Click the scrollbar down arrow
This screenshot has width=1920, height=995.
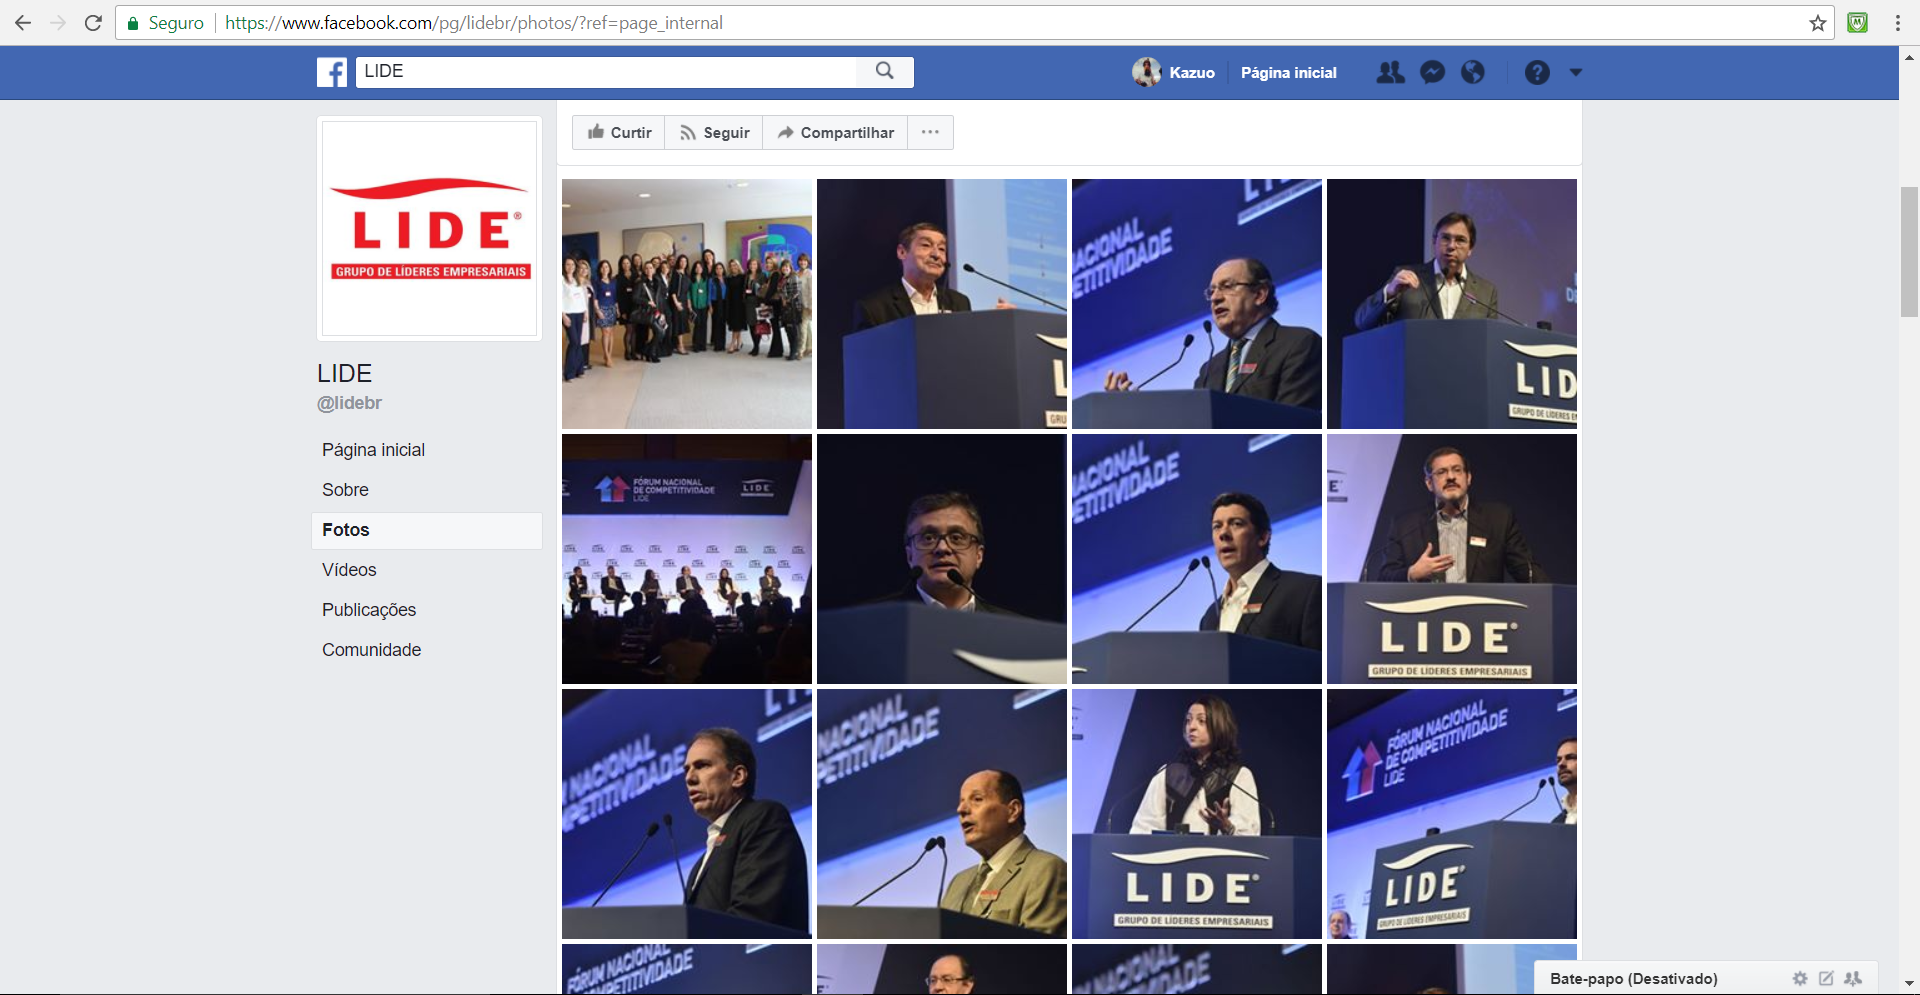(x=1909, y=985)
